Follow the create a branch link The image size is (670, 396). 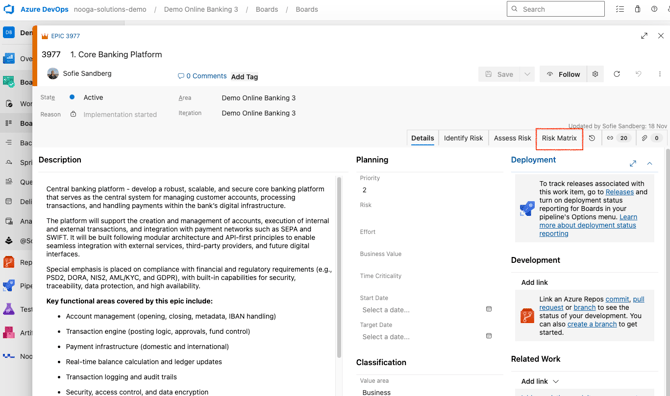[592, 324]
